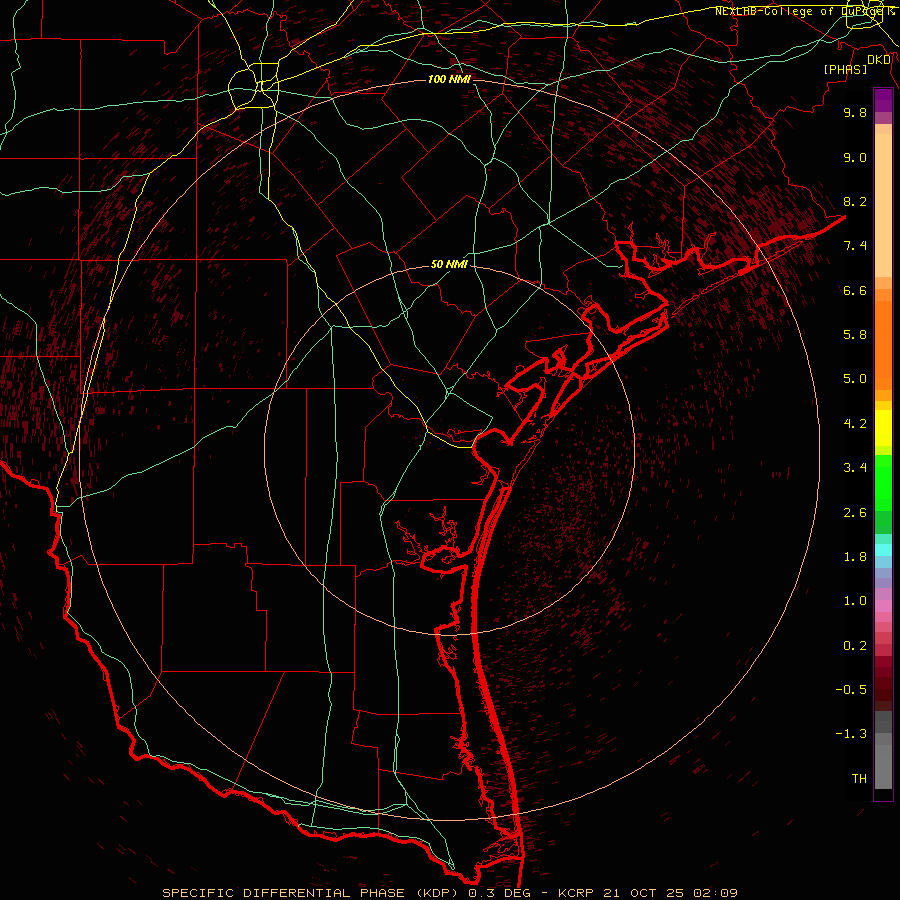
Task: Click the "100 NMI" range ring label
Action: pos(449,79)
